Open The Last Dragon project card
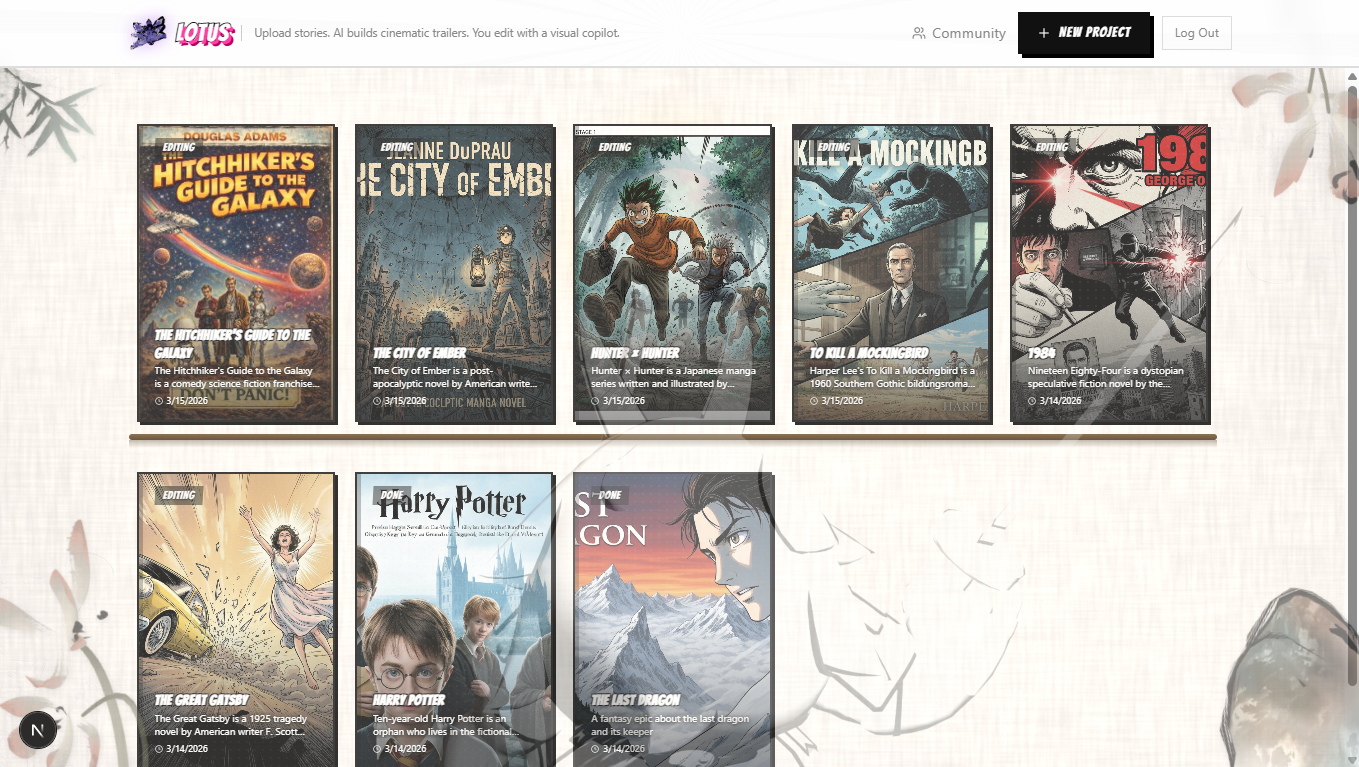1359x767 pixels. (x=672, y=620)
